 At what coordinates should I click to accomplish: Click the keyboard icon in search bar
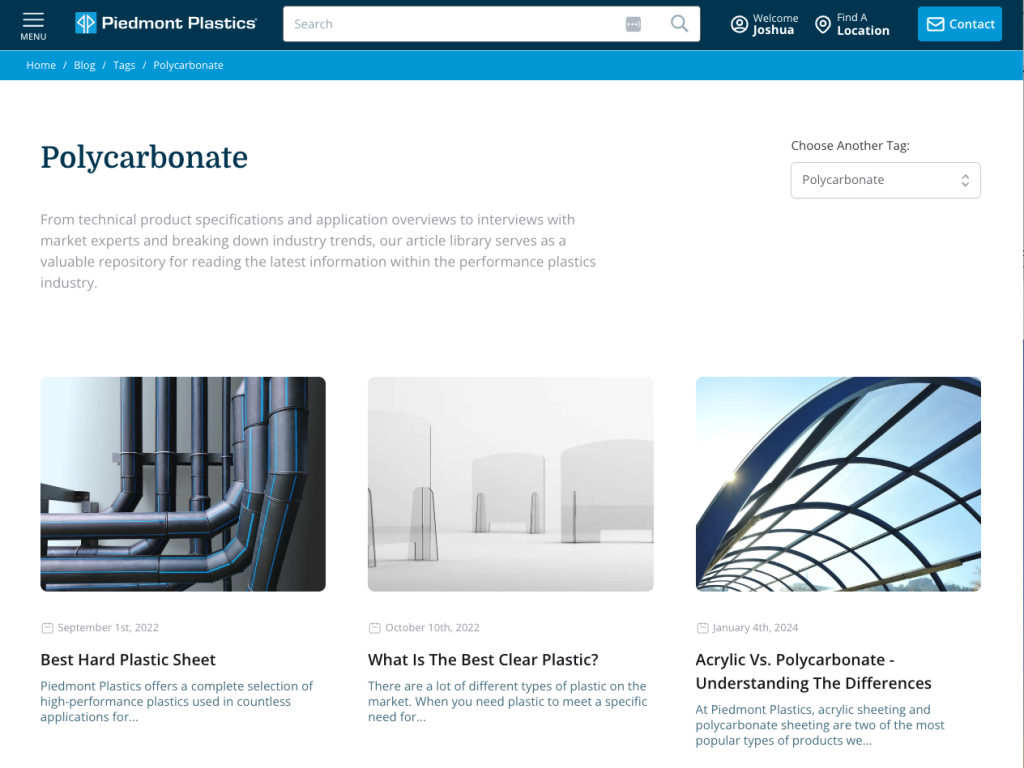pyautogui.click(x=633, y=24)
